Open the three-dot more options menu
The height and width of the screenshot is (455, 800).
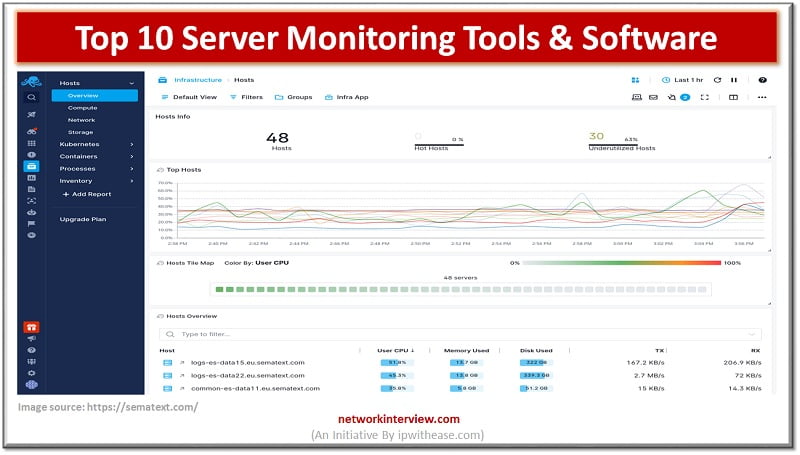(762, 97)
